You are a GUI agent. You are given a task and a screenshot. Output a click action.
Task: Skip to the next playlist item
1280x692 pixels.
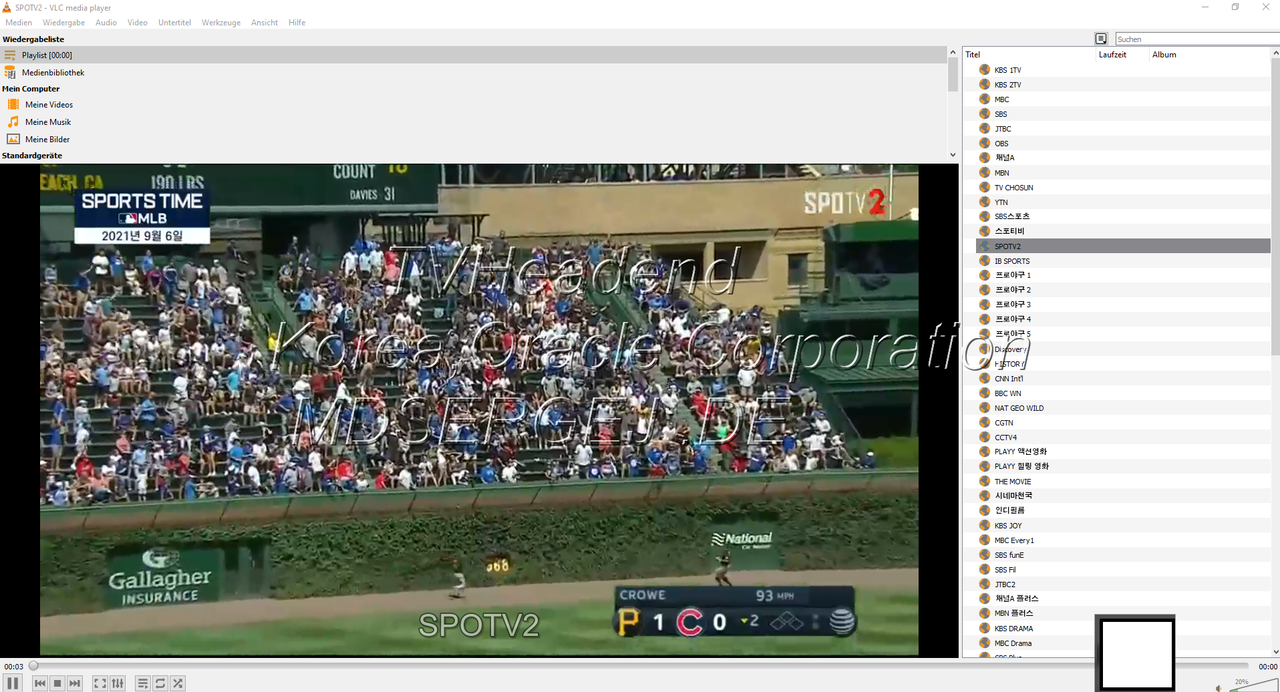tap(75, 683)
